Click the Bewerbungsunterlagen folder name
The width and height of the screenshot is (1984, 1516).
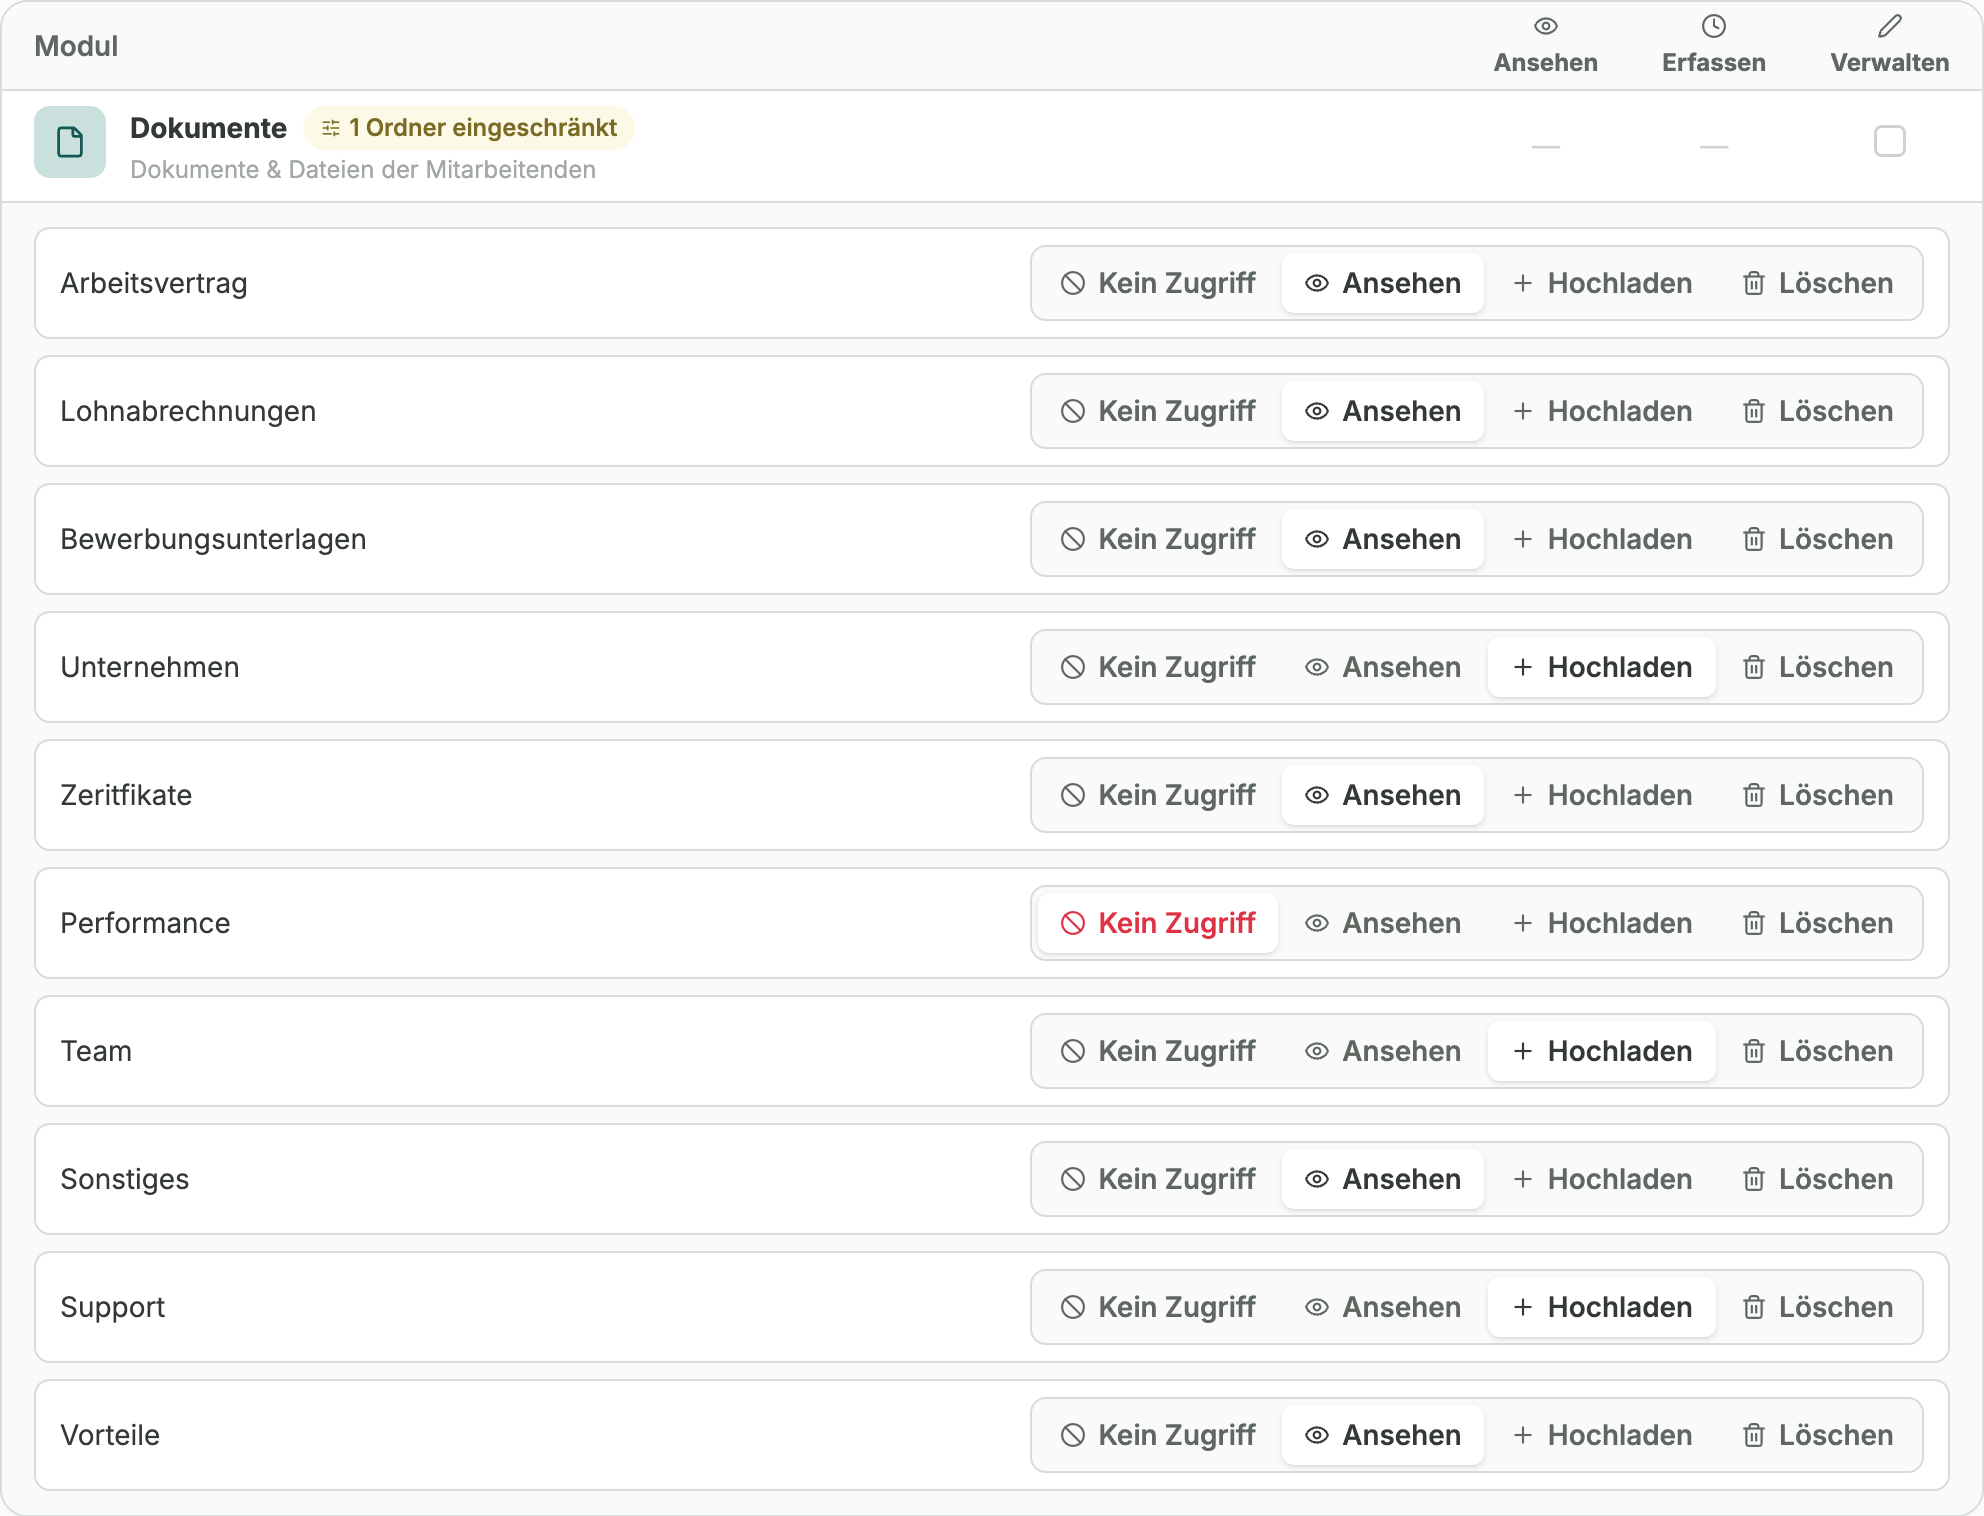click(x=213, y=539)
